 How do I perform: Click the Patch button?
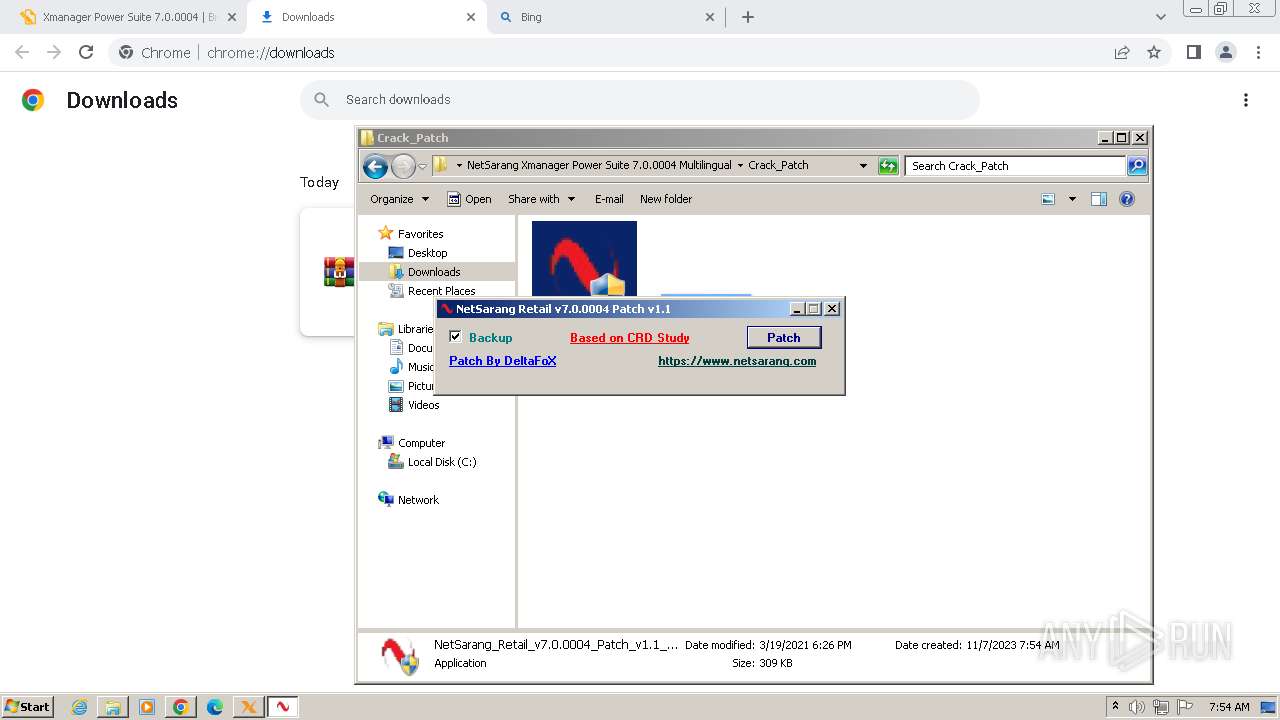tap(784, 337)
